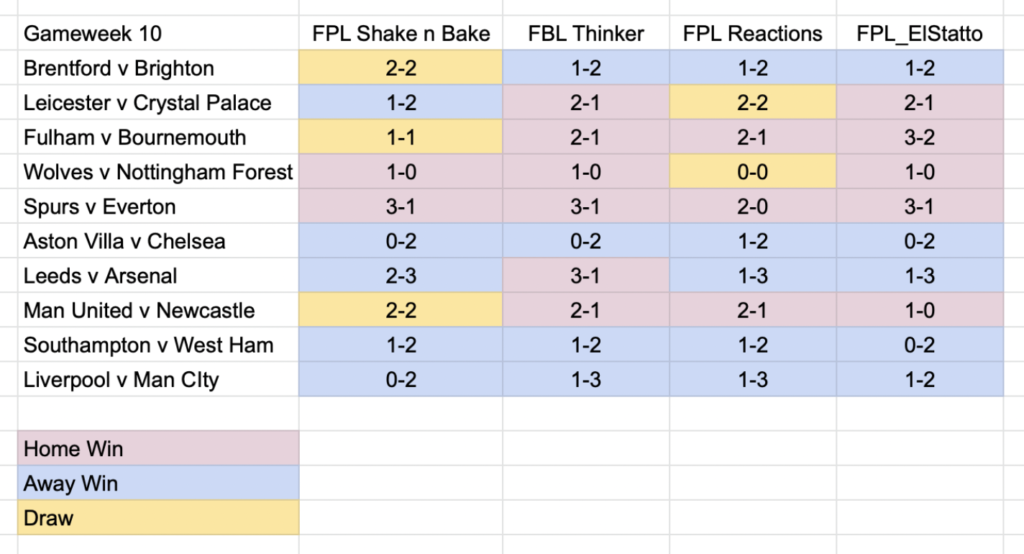Select the Brentford v Brighton row label
Viewport: 1024px width, 554px height.
(x=158, y=68)
